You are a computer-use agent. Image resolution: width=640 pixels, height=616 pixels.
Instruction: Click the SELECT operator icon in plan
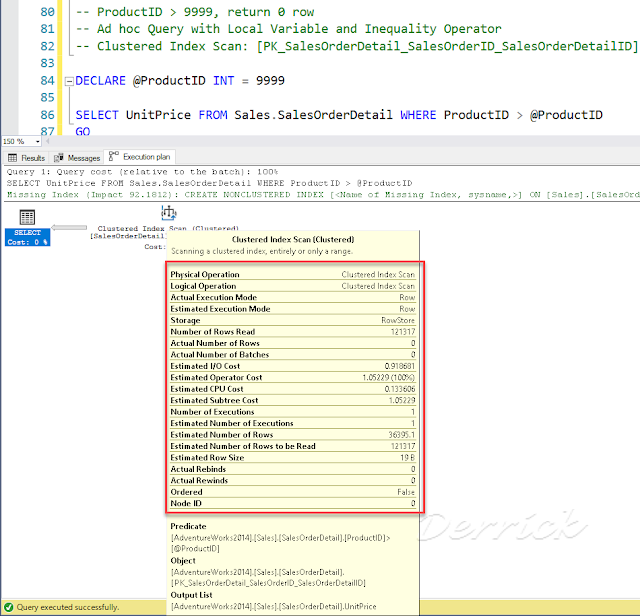click(x=27, y=217)
